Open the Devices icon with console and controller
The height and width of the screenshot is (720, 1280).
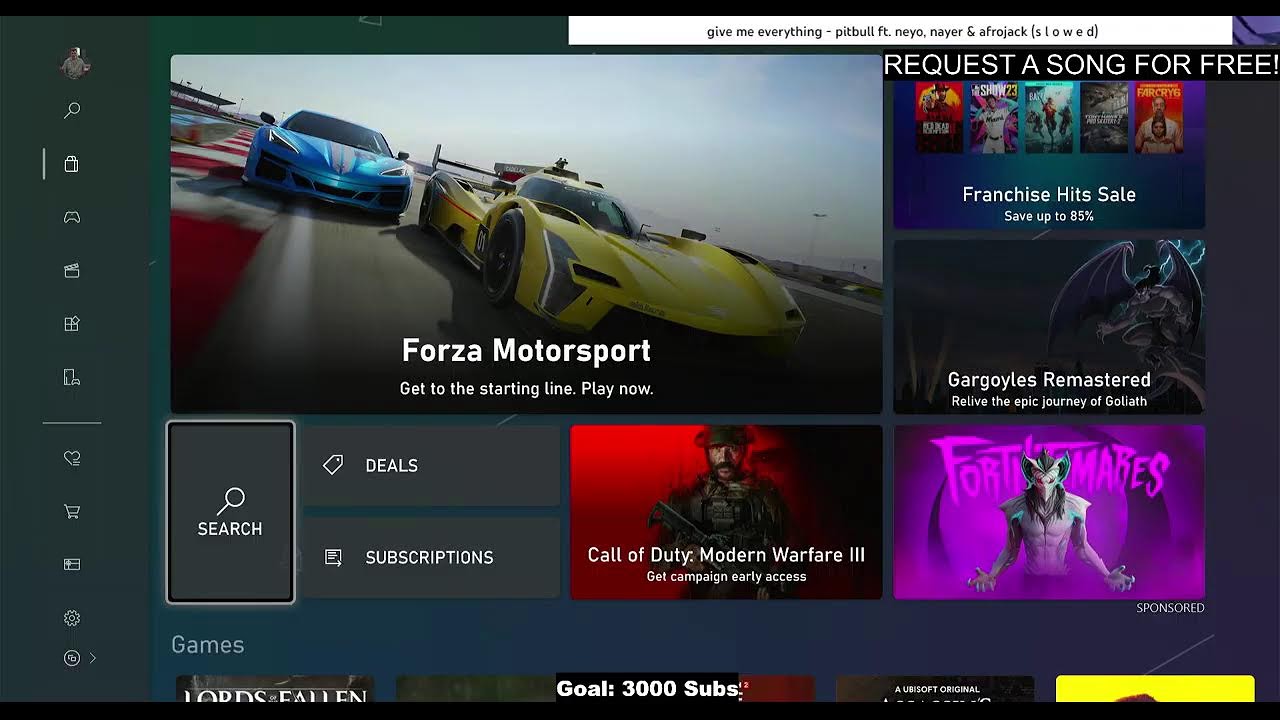72,377
